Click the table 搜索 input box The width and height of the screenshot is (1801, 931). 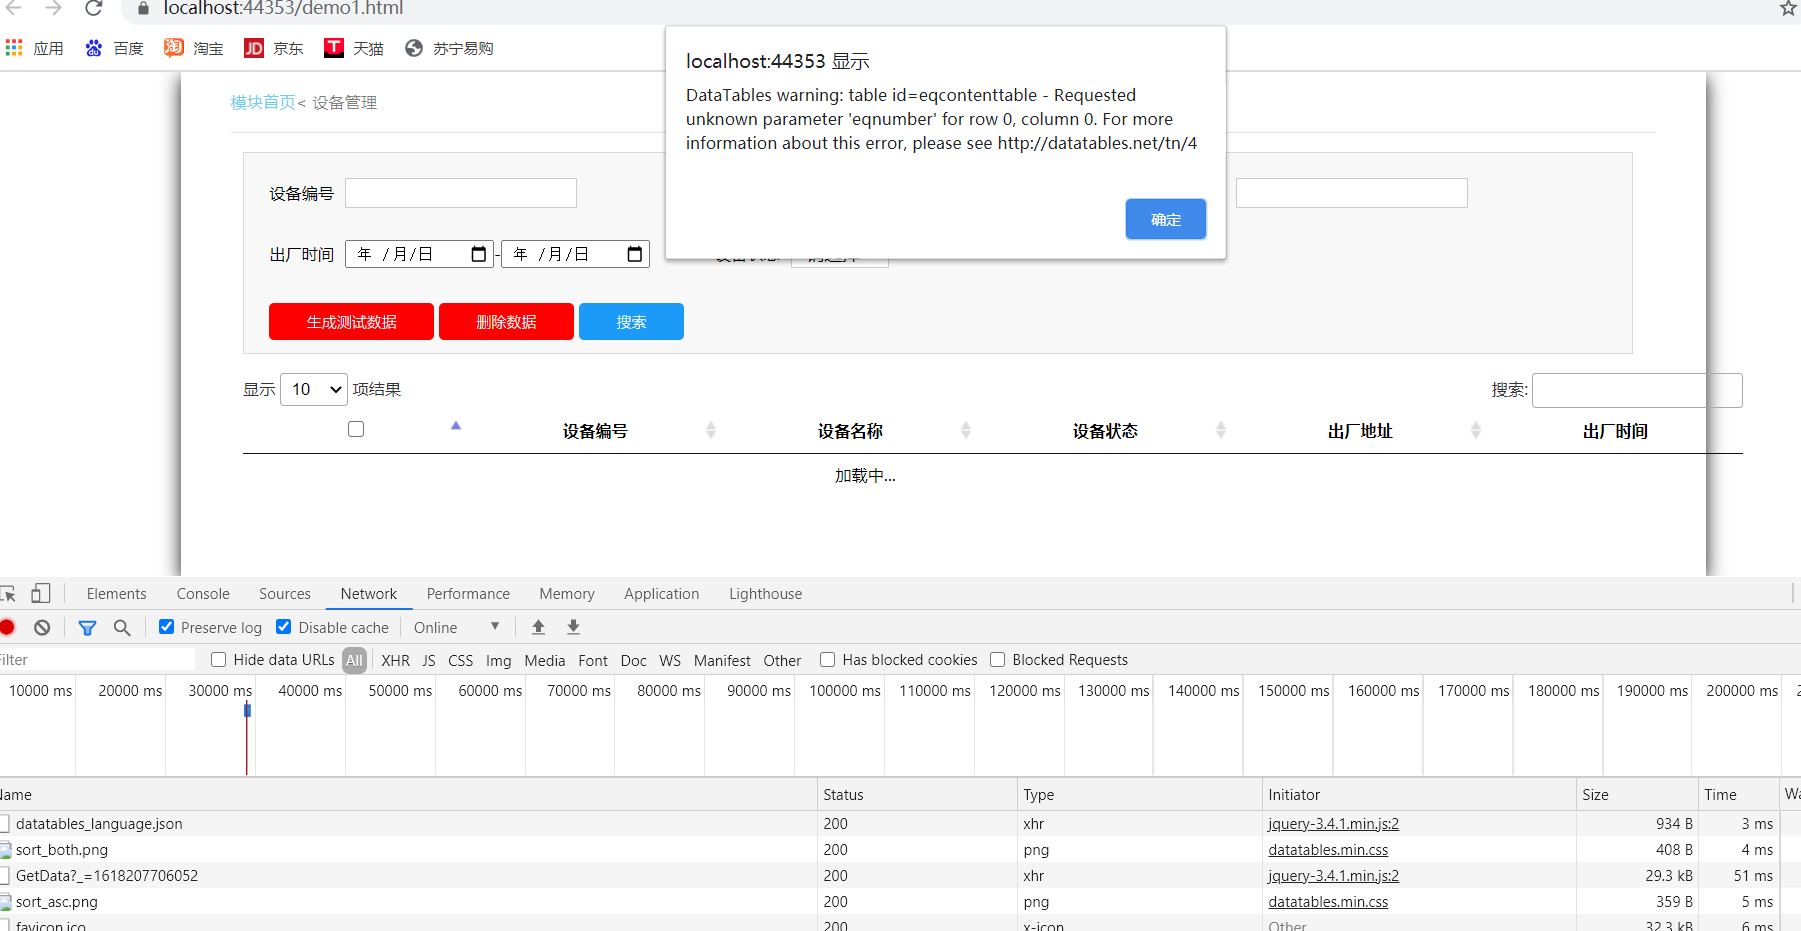point(1637,390)
